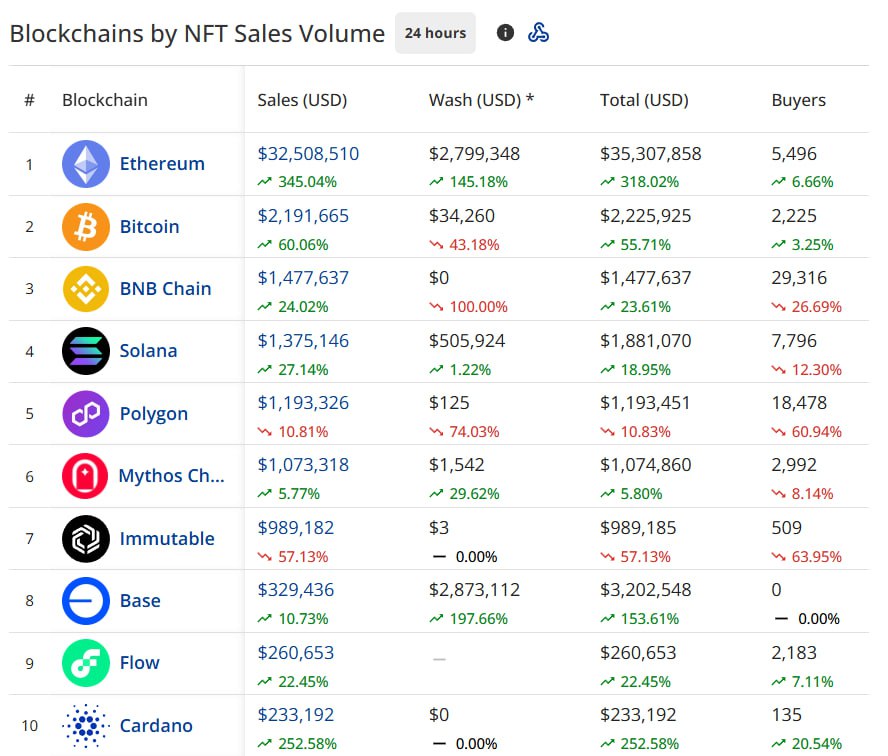
Task: Click the Solana logo icon
Action: point(86,351)
